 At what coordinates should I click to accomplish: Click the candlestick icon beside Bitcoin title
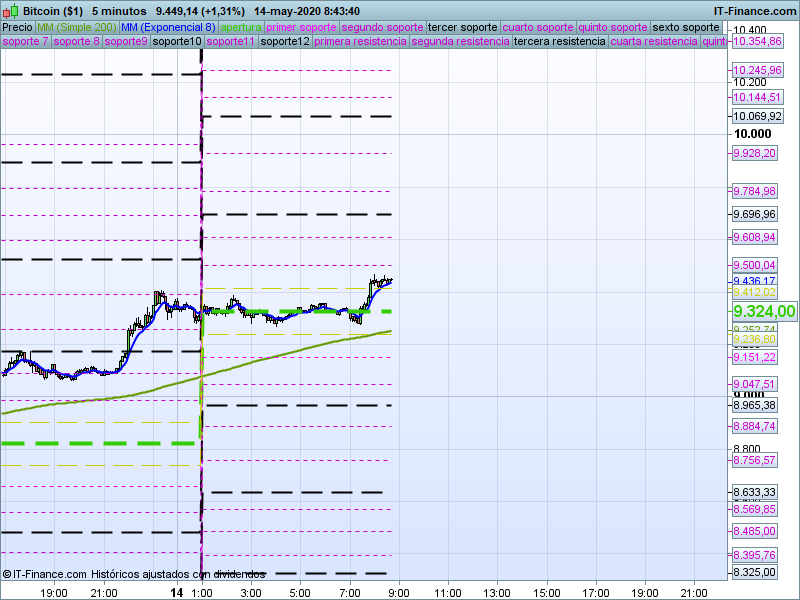pyautogui.click(x=10, y=10)
